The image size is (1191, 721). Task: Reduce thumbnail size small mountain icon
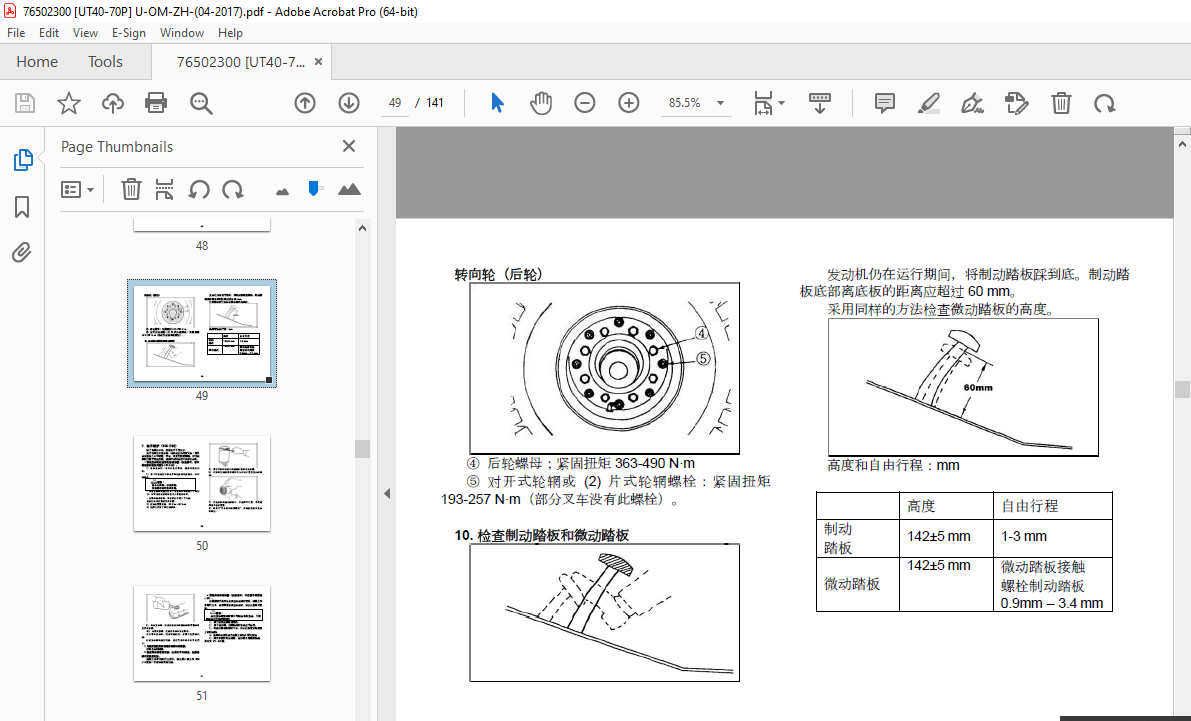click(x=283, y=191)
